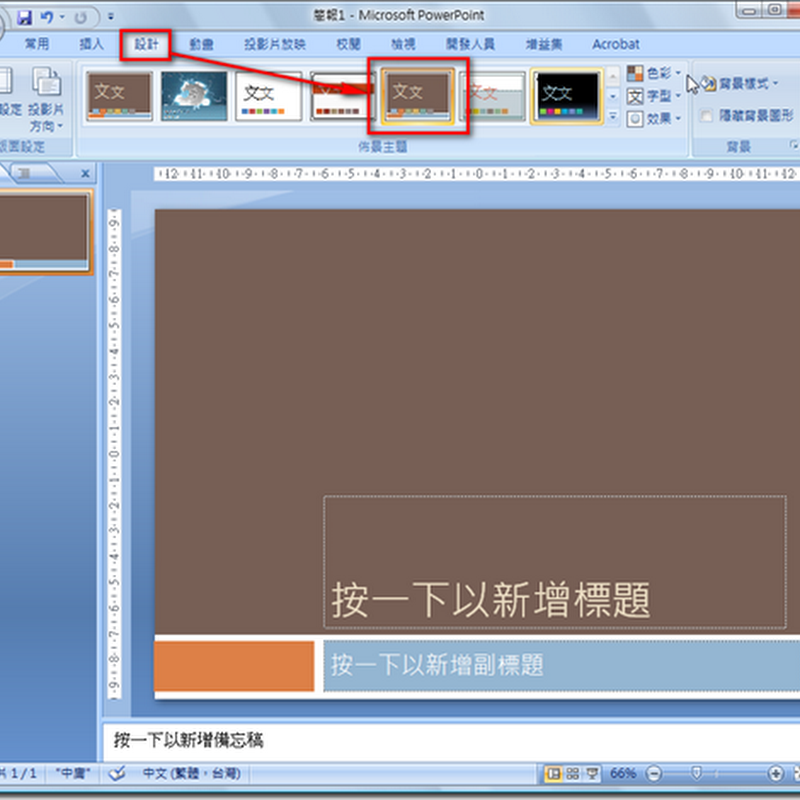Open the 色彩 theme colors dropdown
The height and width of the screenshot is (800, 800).
tap(651, 73)
